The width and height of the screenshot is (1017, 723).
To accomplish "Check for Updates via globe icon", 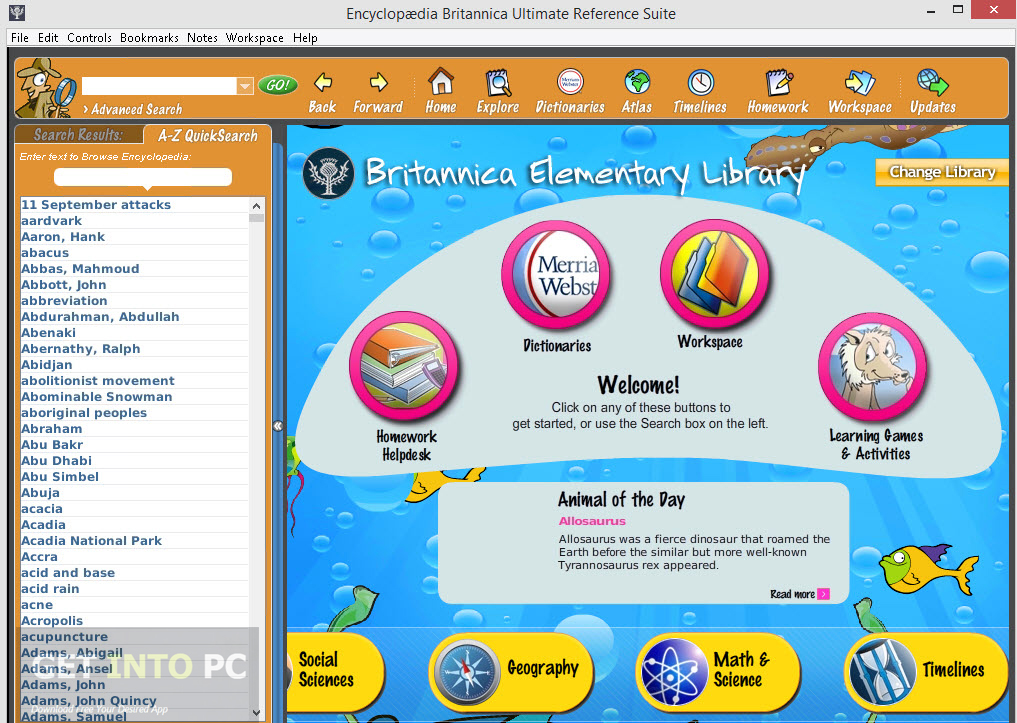I will [x=933, y=83].
